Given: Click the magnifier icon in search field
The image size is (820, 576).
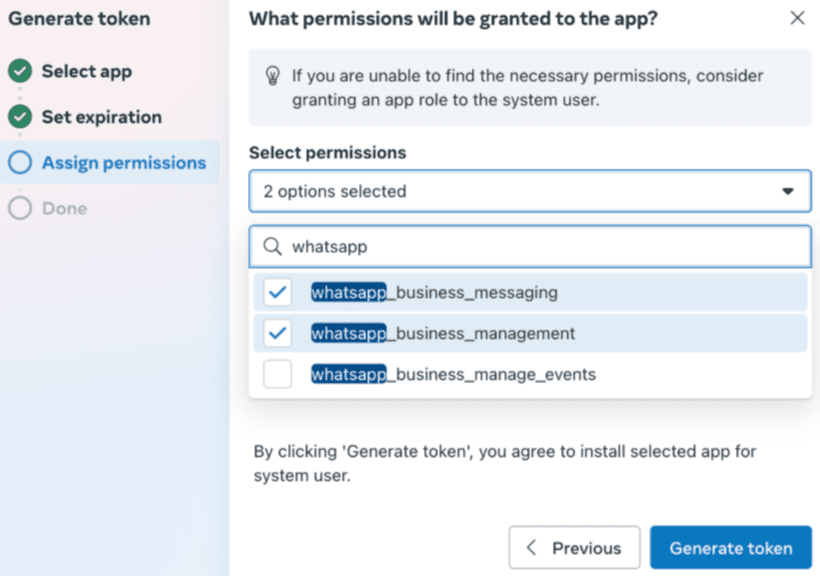Looking at the screenshot, I should (272, 246).
